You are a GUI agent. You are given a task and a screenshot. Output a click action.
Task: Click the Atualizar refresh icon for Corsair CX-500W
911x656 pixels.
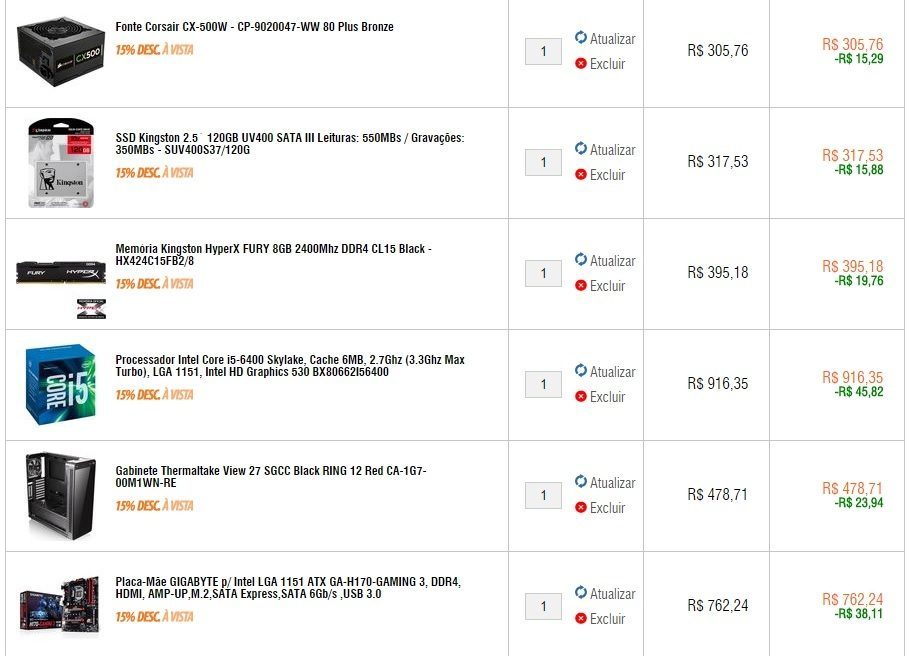click(x=581, y=38)
